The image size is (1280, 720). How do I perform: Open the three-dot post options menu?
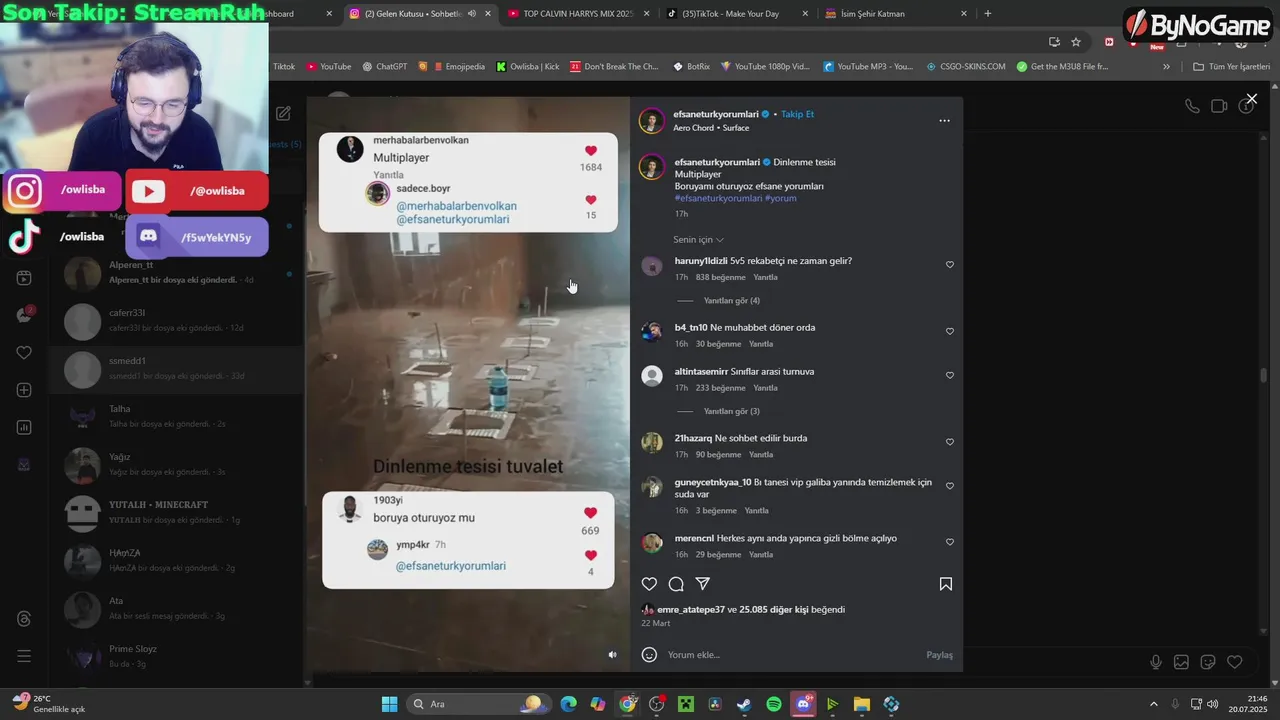pyautogui.click(x=944, y=121)
